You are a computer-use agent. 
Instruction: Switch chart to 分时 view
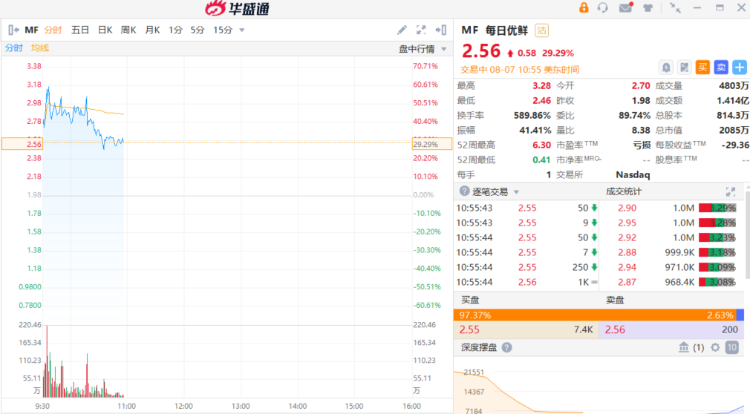click(53, 30)
